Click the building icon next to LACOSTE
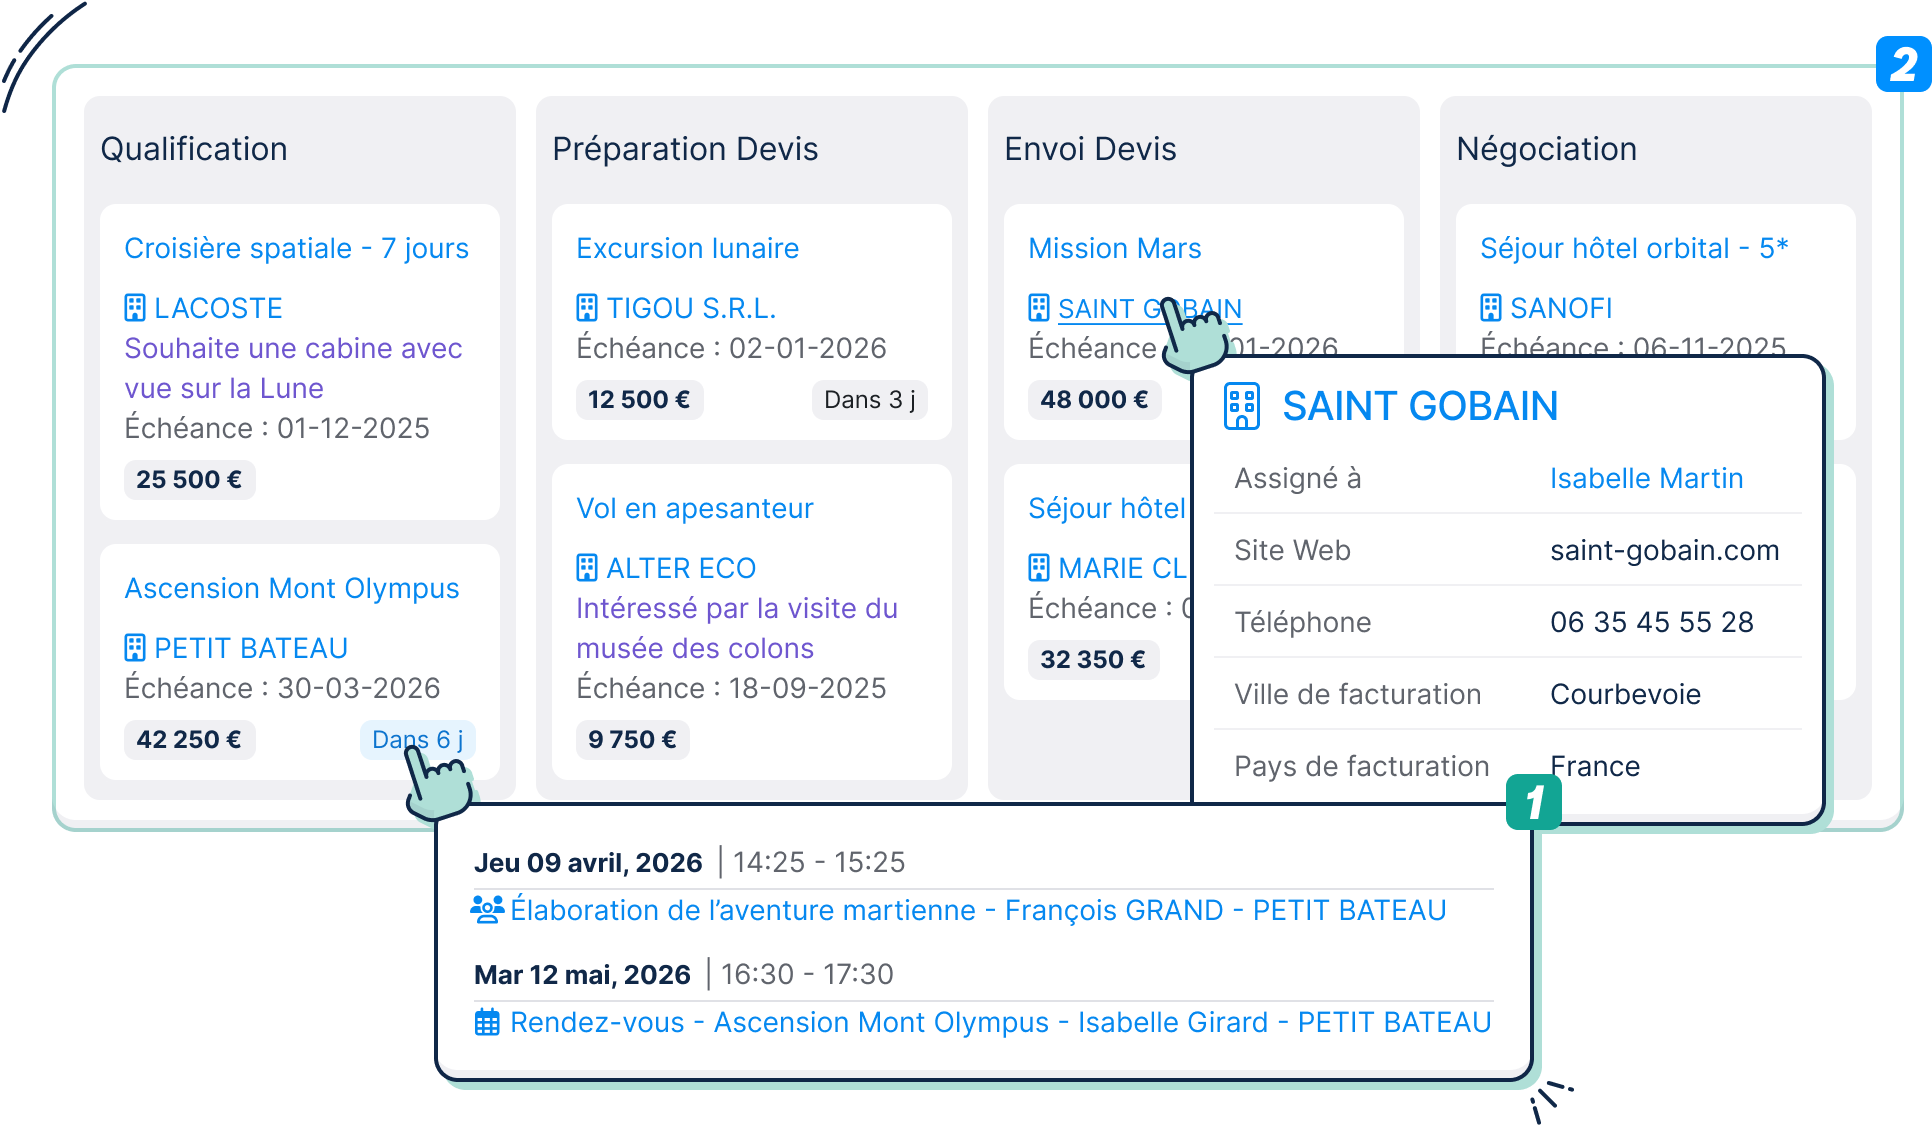Screen dimensions: 1932x1126 (x=135, y=308)
